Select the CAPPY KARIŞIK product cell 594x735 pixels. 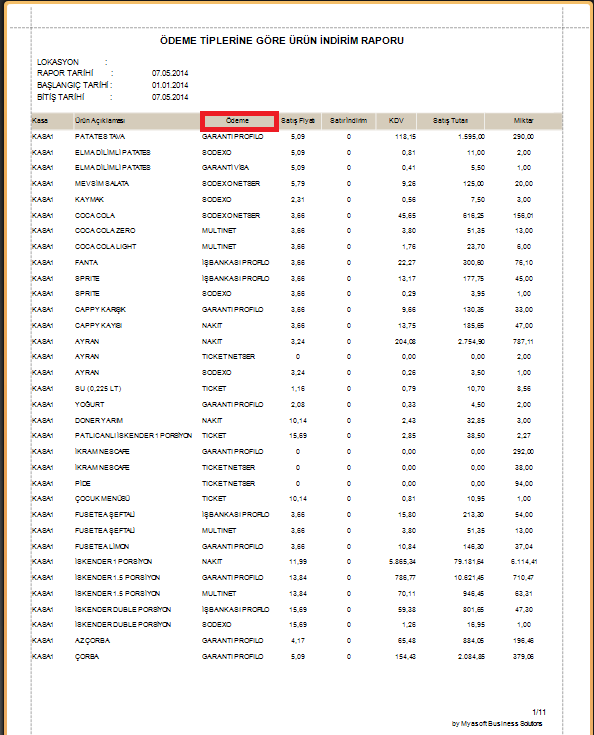(100, 309)
